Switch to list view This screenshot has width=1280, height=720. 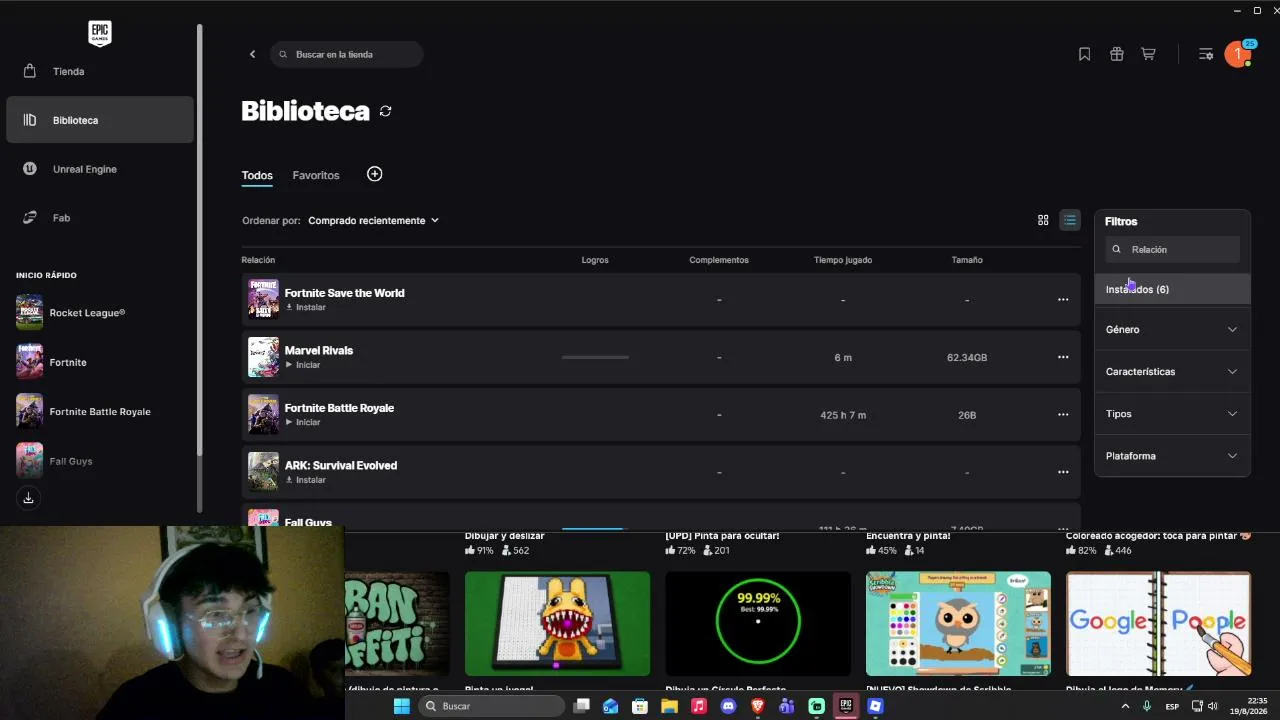point(1070,220)
